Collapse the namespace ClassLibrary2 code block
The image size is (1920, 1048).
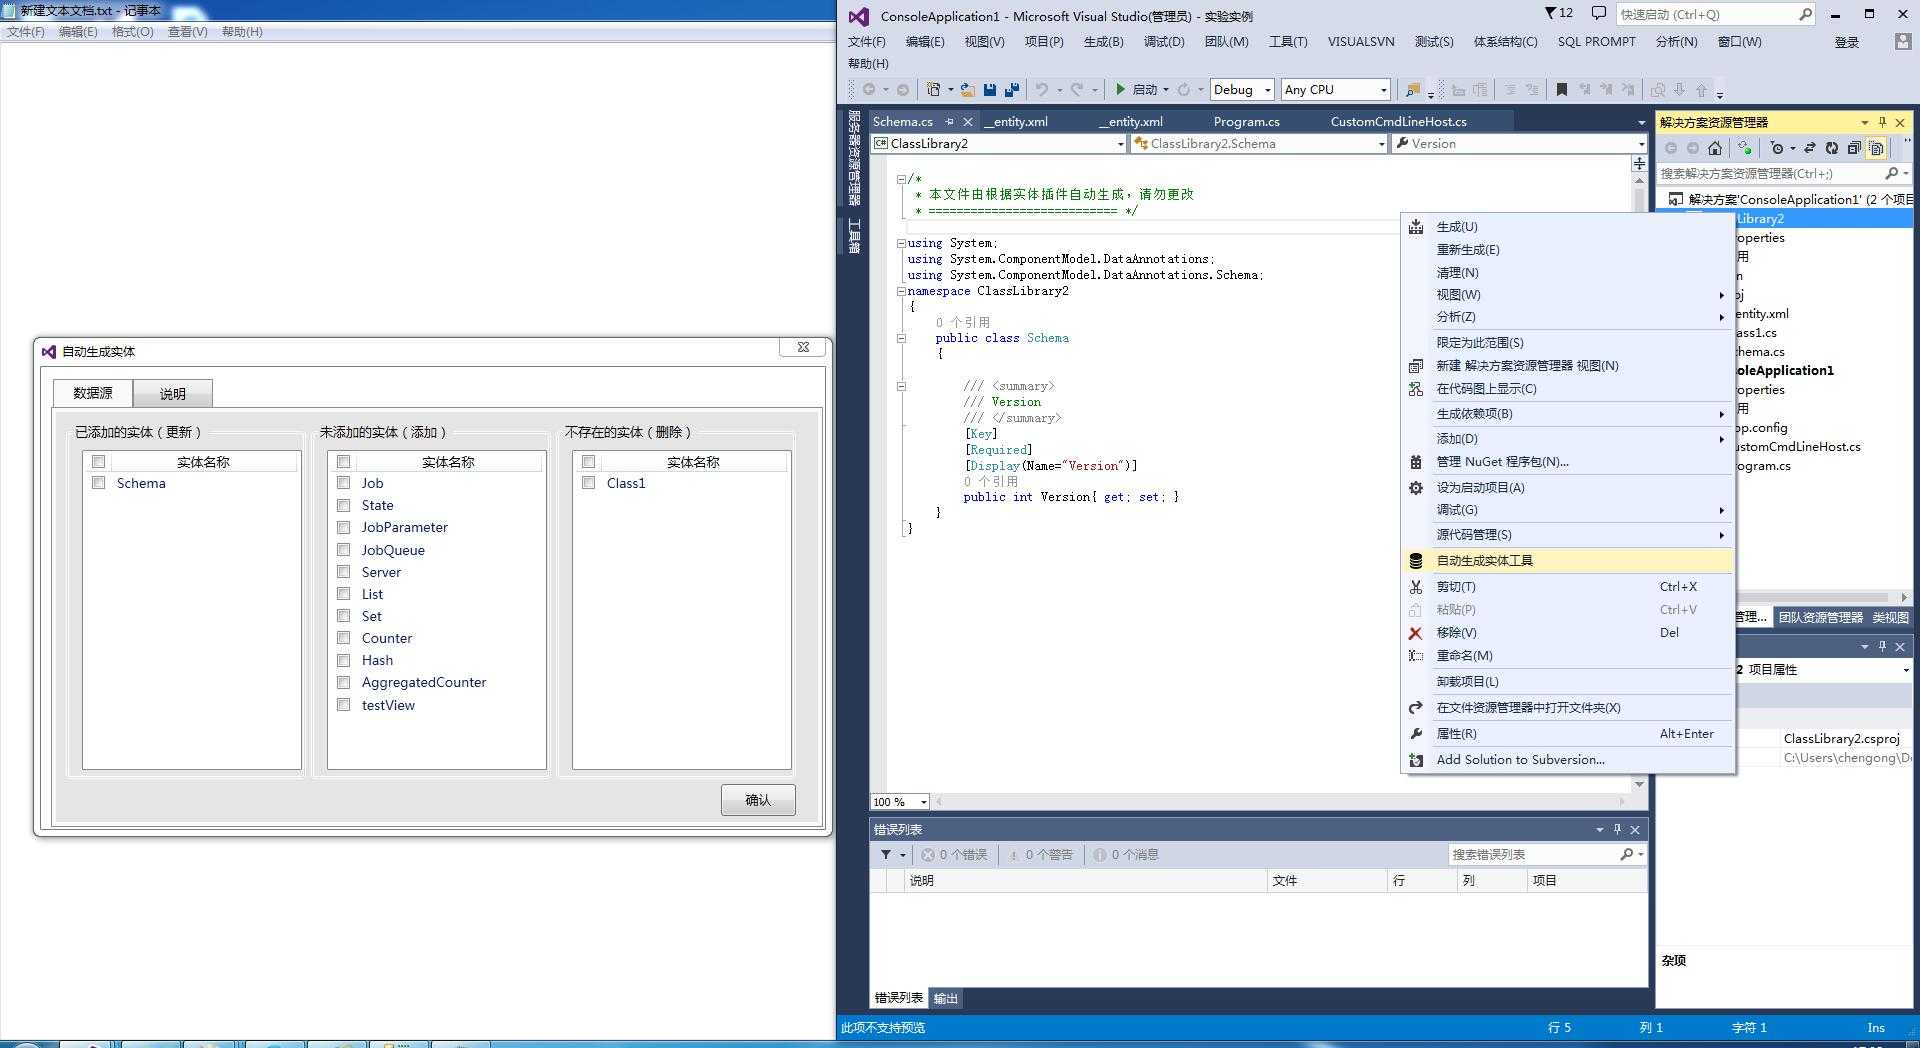click(901, 291)
